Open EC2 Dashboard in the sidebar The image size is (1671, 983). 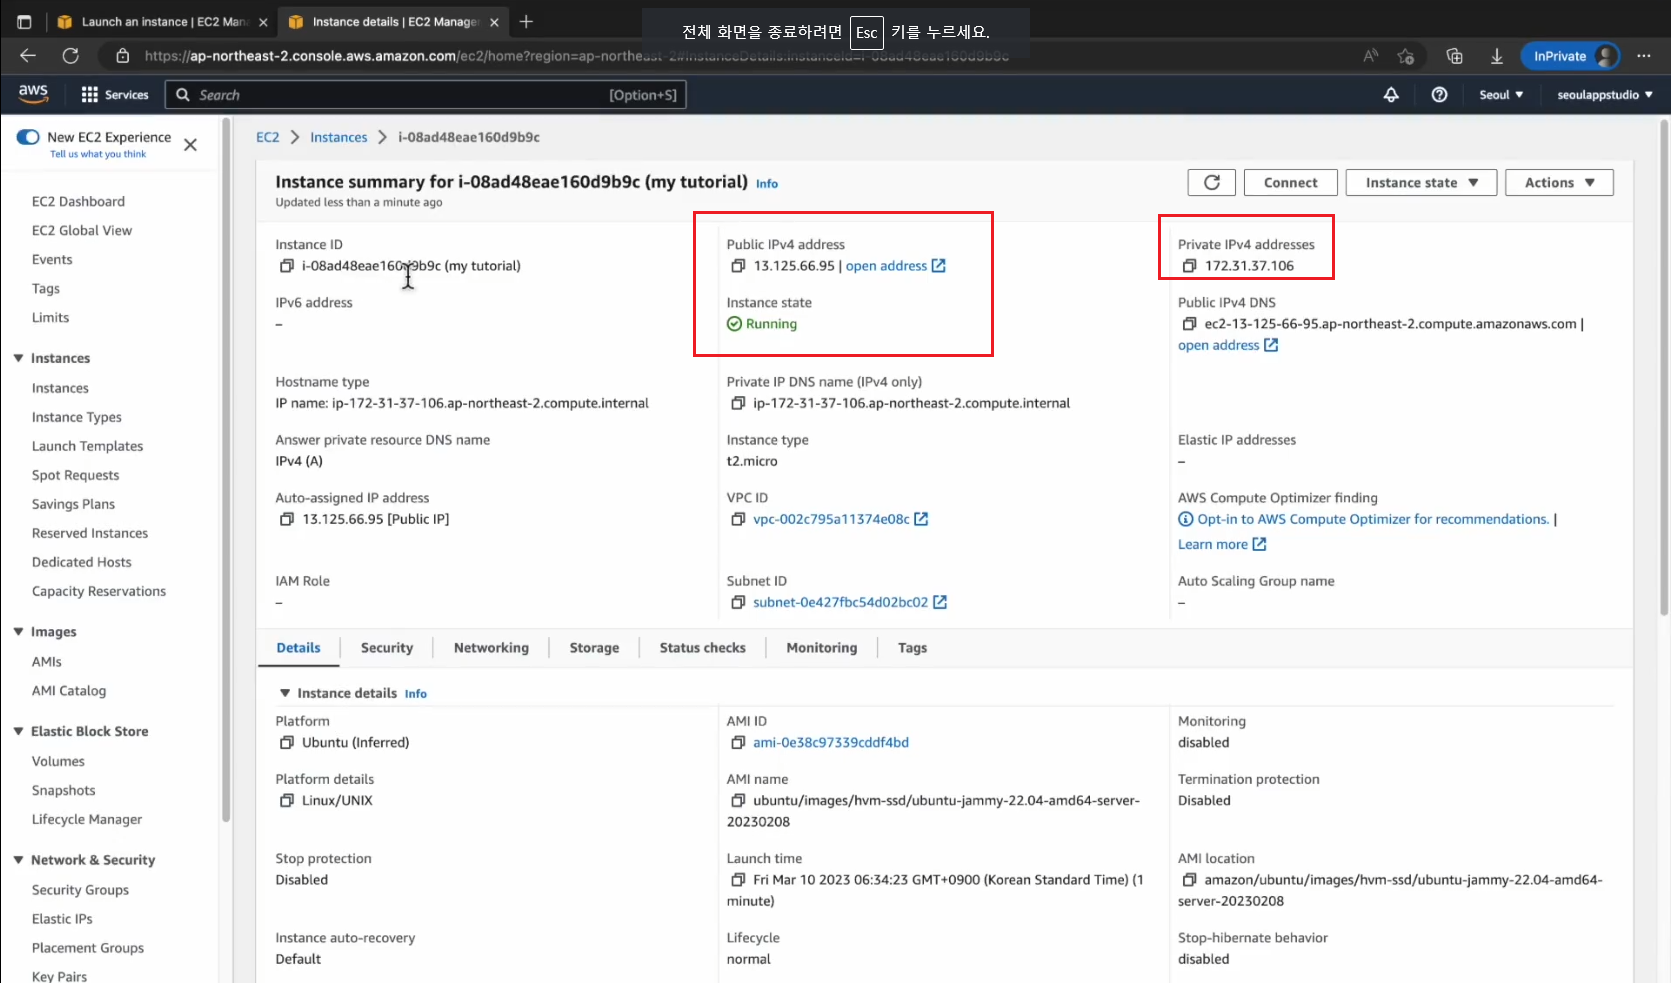tap(78, 201)
